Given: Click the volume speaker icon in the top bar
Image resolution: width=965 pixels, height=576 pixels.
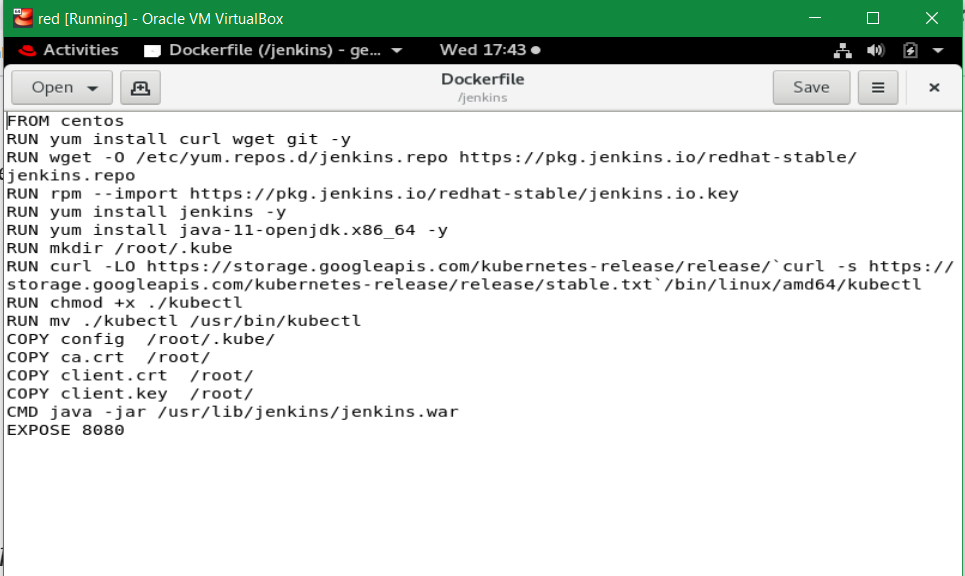Looking at the screenshot, I should [x=873, y=50].
